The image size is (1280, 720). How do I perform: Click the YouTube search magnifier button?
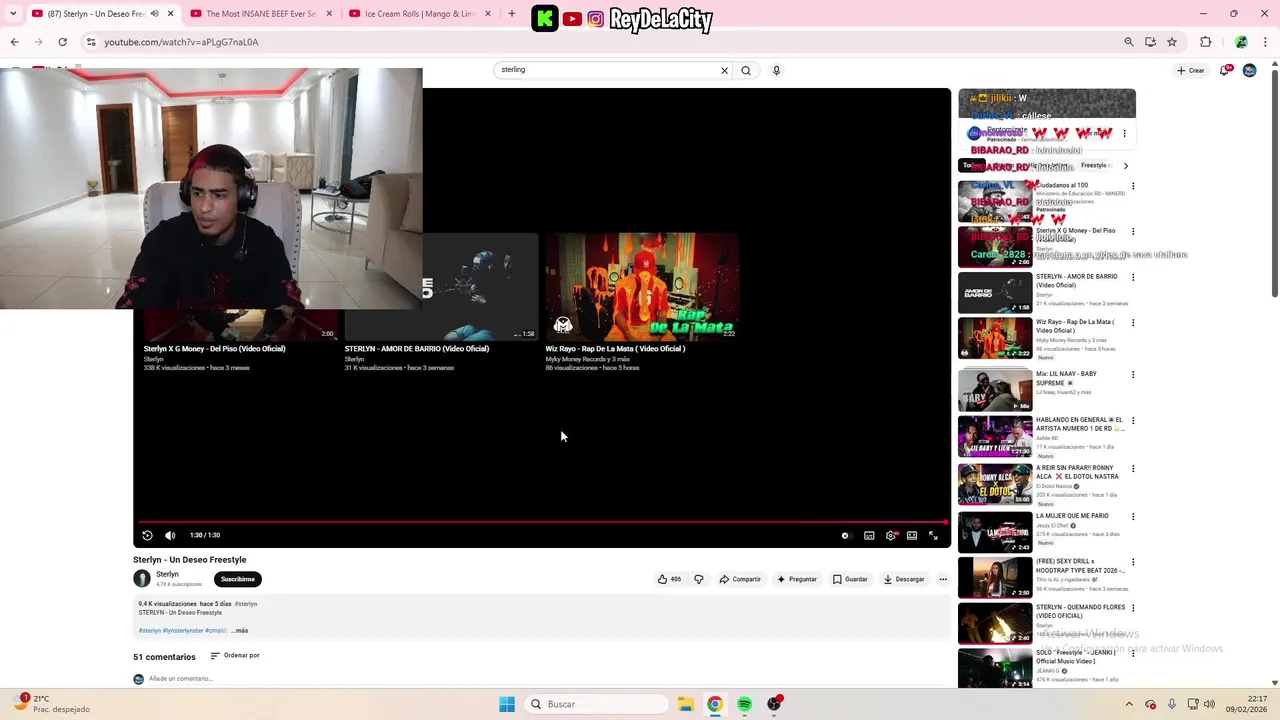746,70
